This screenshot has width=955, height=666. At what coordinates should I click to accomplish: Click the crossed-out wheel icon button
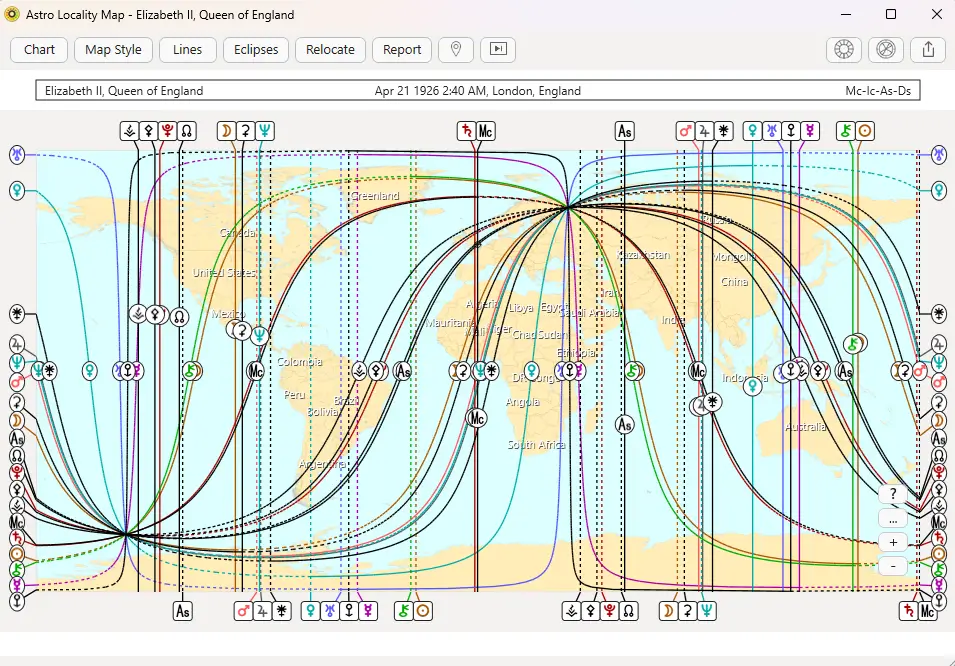click(x=886, y=49)
